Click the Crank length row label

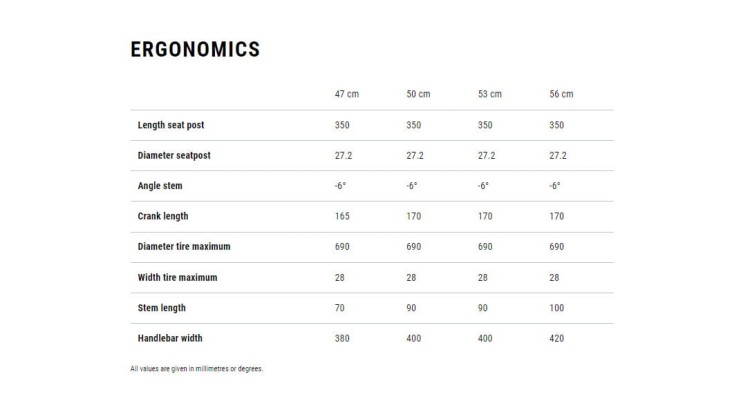(163, 216)
